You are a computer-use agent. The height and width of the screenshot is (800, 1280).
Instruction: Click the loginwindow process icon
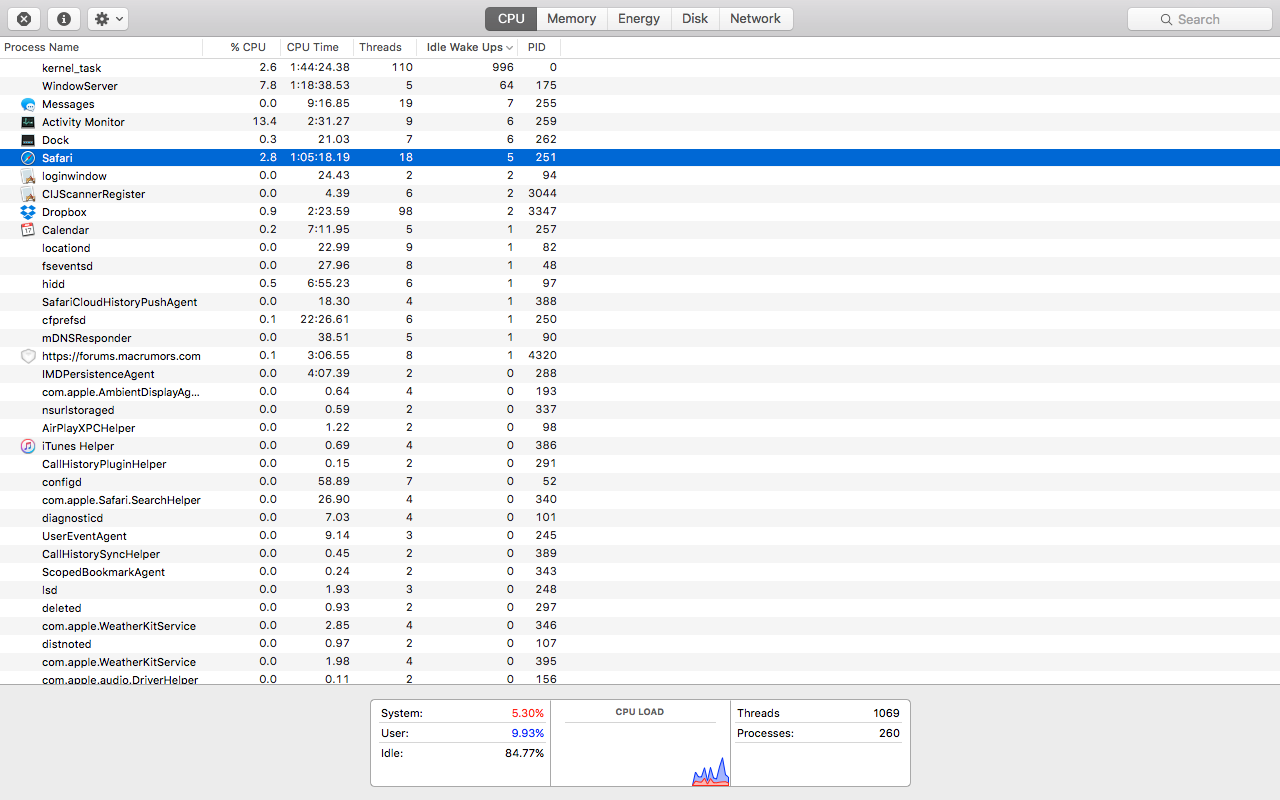[x=28, y=176]
